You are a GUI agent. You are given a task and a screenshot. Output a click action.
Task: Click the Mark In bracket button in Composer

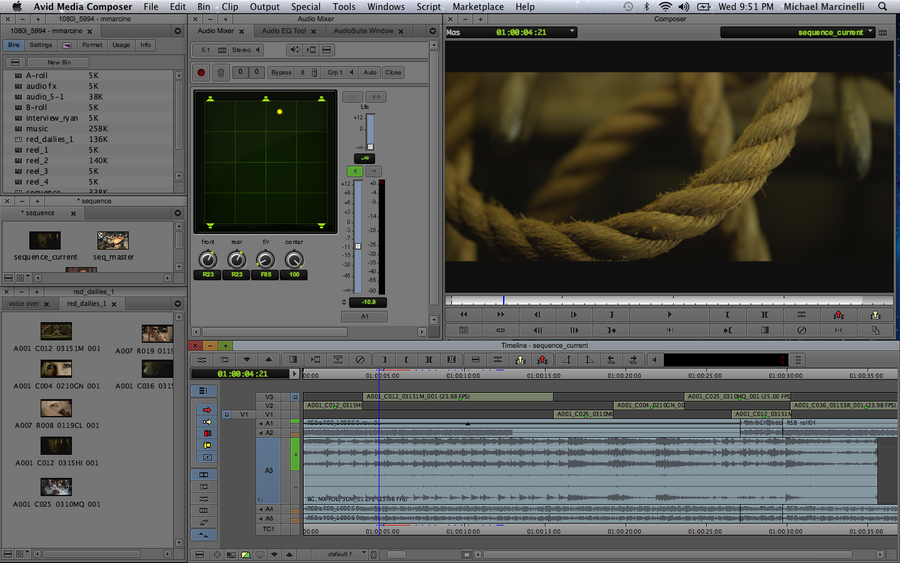(727, 314)
